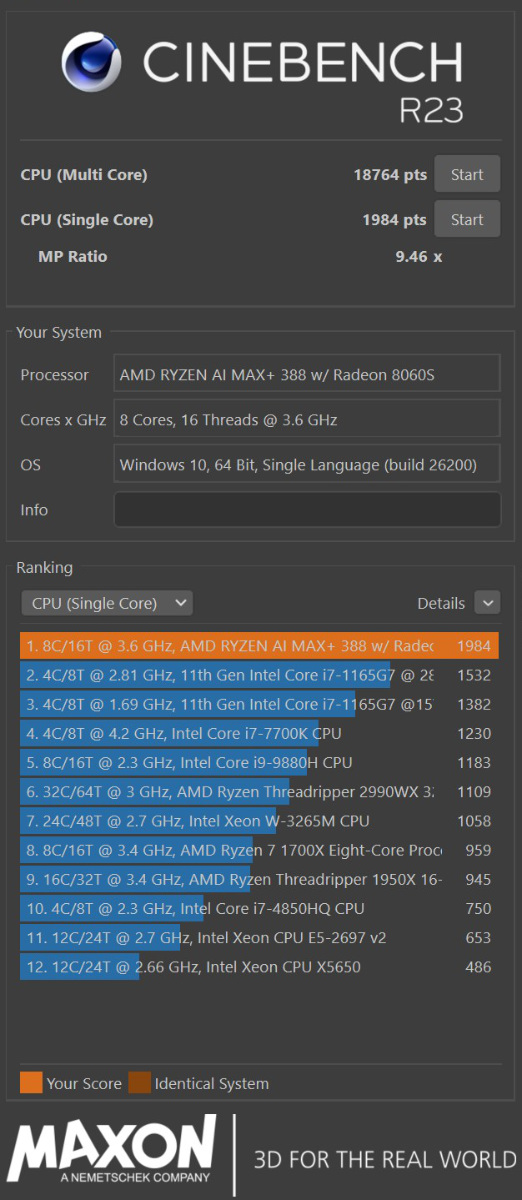This screenshot has height=1200, width=522.
Task: Expand the Details dropdown arrow
Action: click(487, 603)
